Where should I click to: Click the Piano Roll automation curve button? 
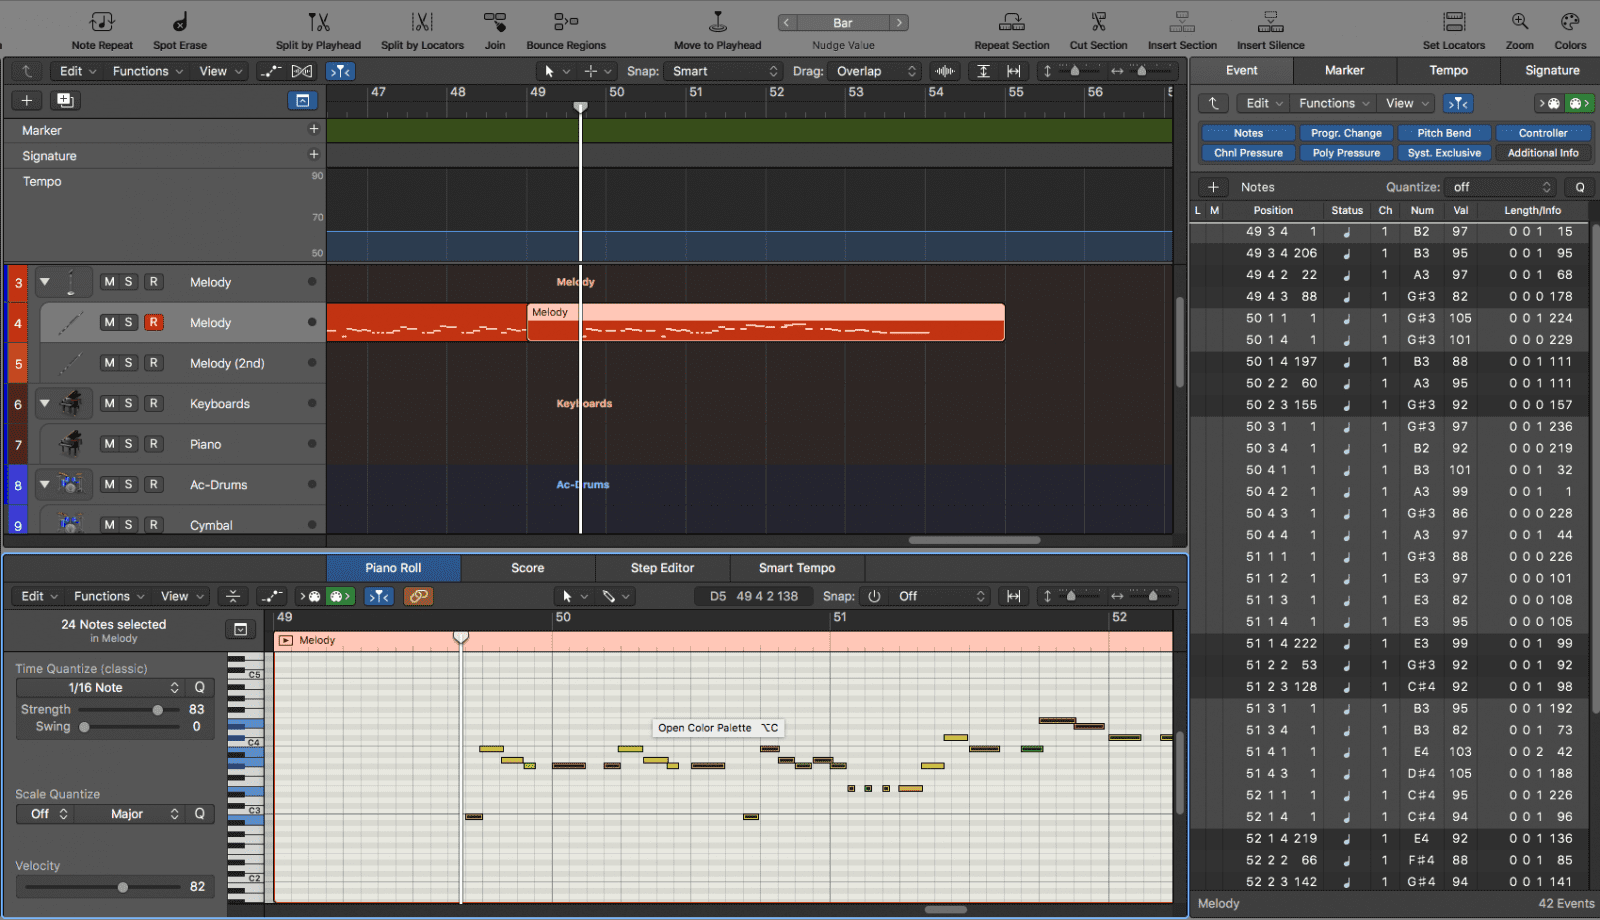pyautogui.click(x=271, y=596)
